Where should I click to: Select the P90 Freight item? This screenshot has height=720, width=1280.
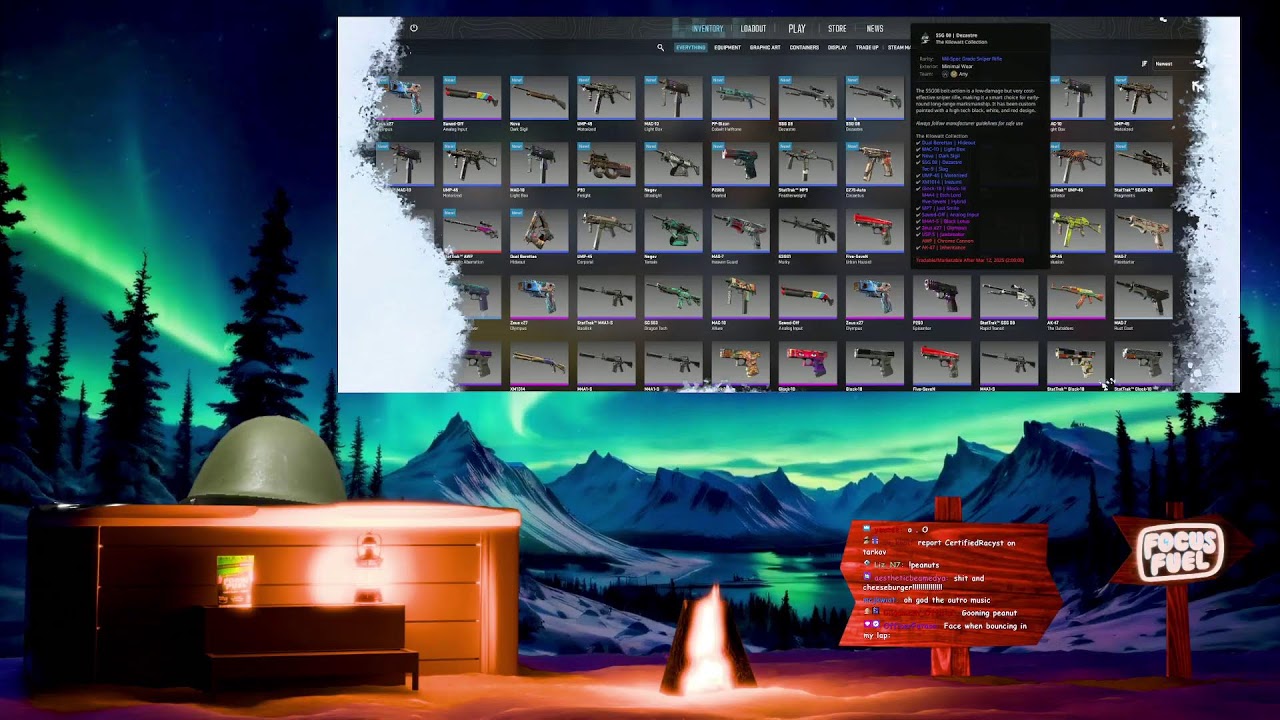(606, 170)
